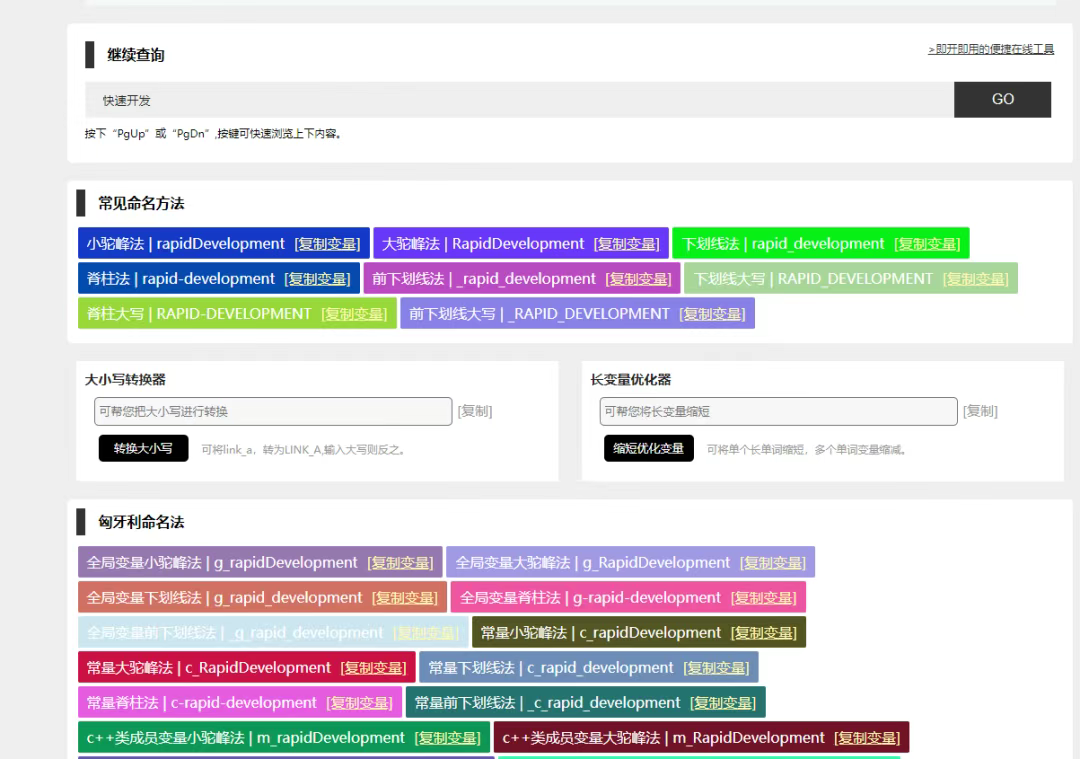The image size is (1080, 759).
Task: Copy the c++类成员变量大驼峰法 m_RapidDevelopment variable
Action: [x=867, y=738]
